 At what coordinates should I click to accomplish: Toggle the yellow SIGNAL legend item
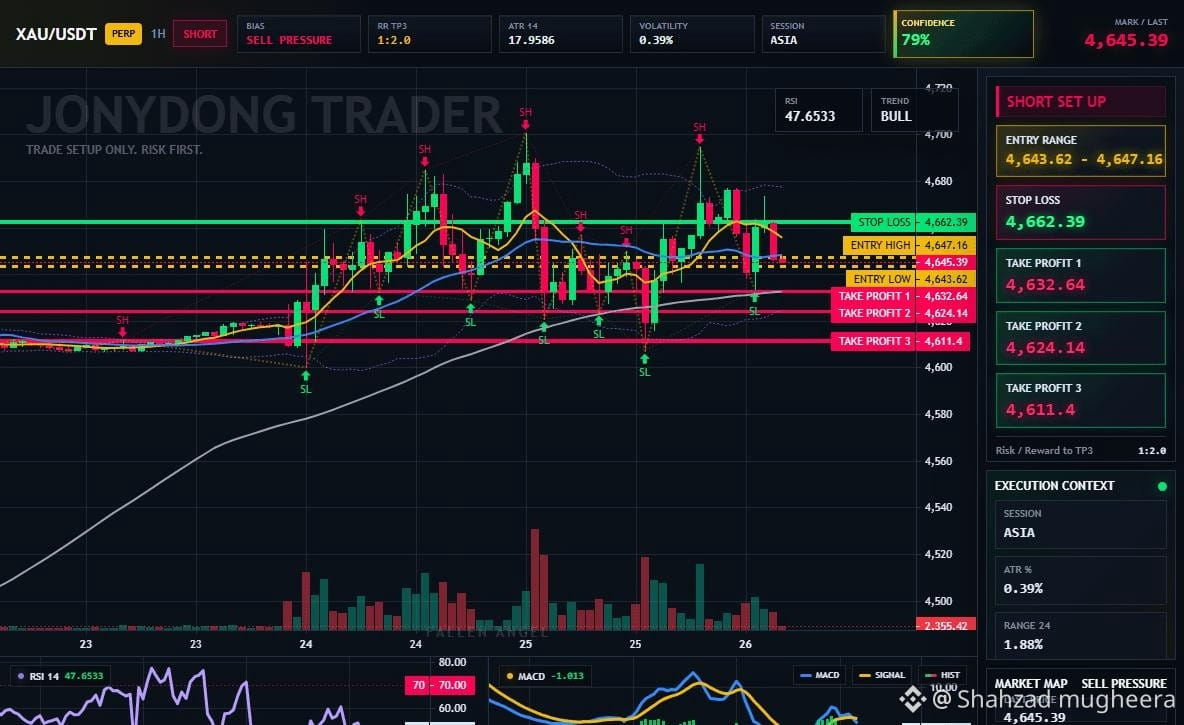(x=883, y=675)
